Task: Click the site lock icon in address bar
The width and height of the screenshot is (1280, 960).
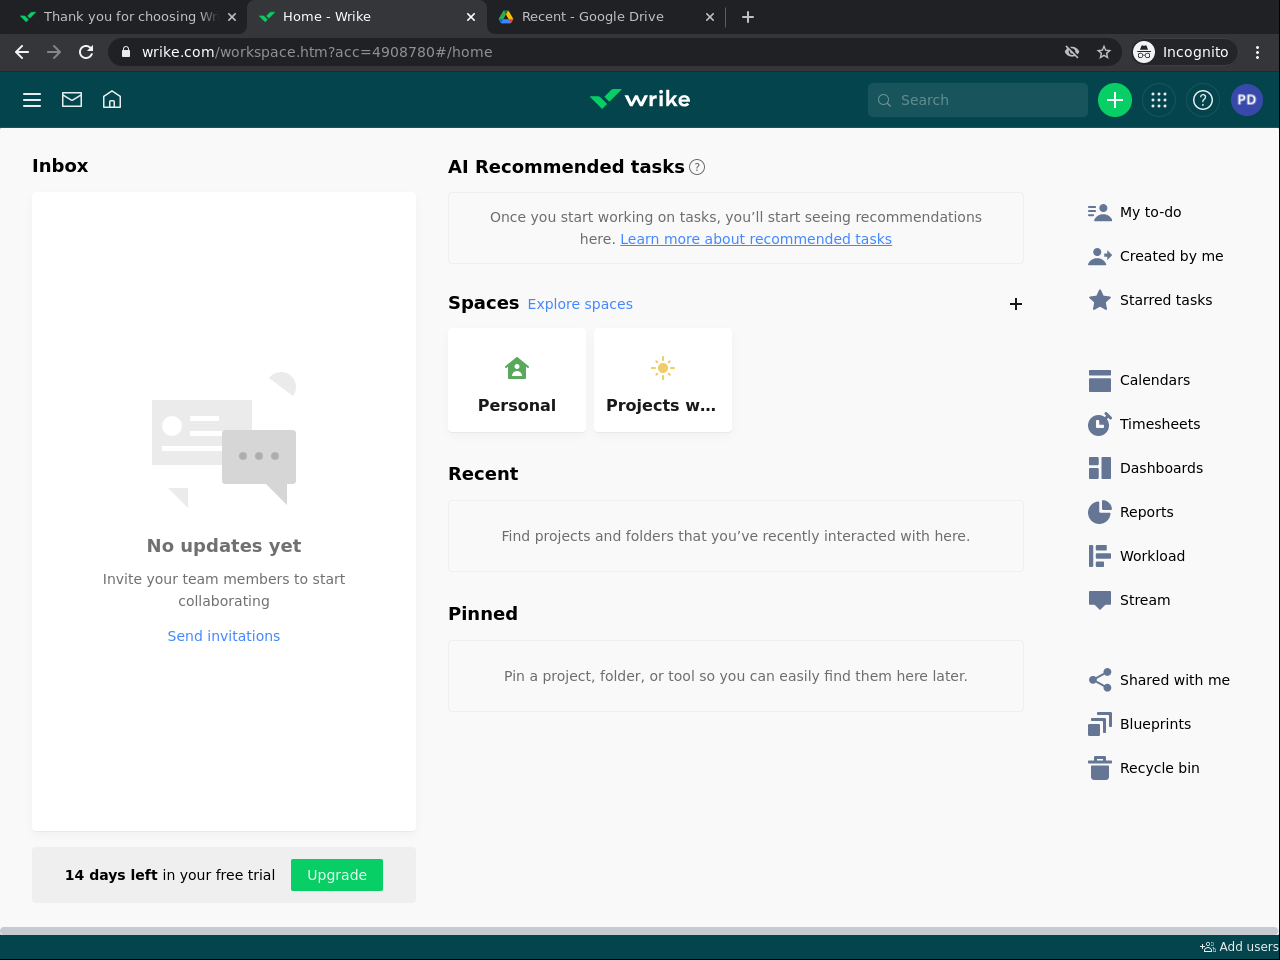Action: click(x=126, y=52)
